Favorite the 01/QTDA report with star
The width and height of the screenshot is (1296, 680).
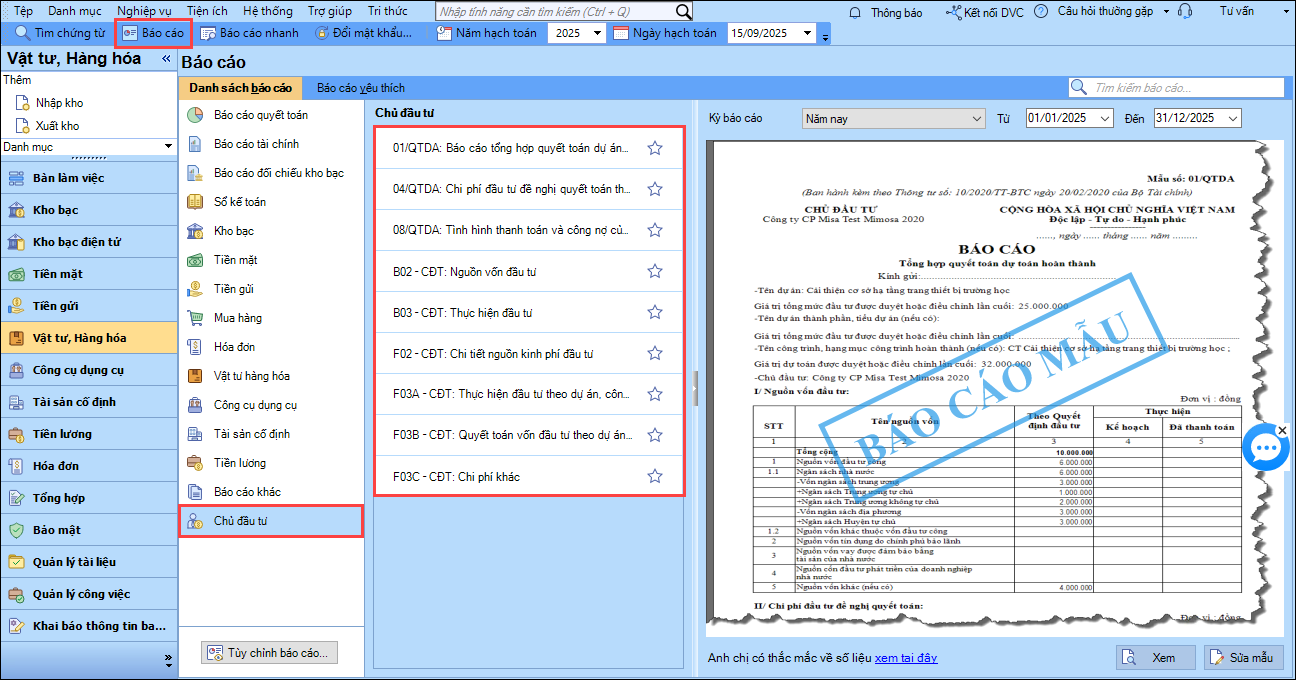tap(655, 148)
